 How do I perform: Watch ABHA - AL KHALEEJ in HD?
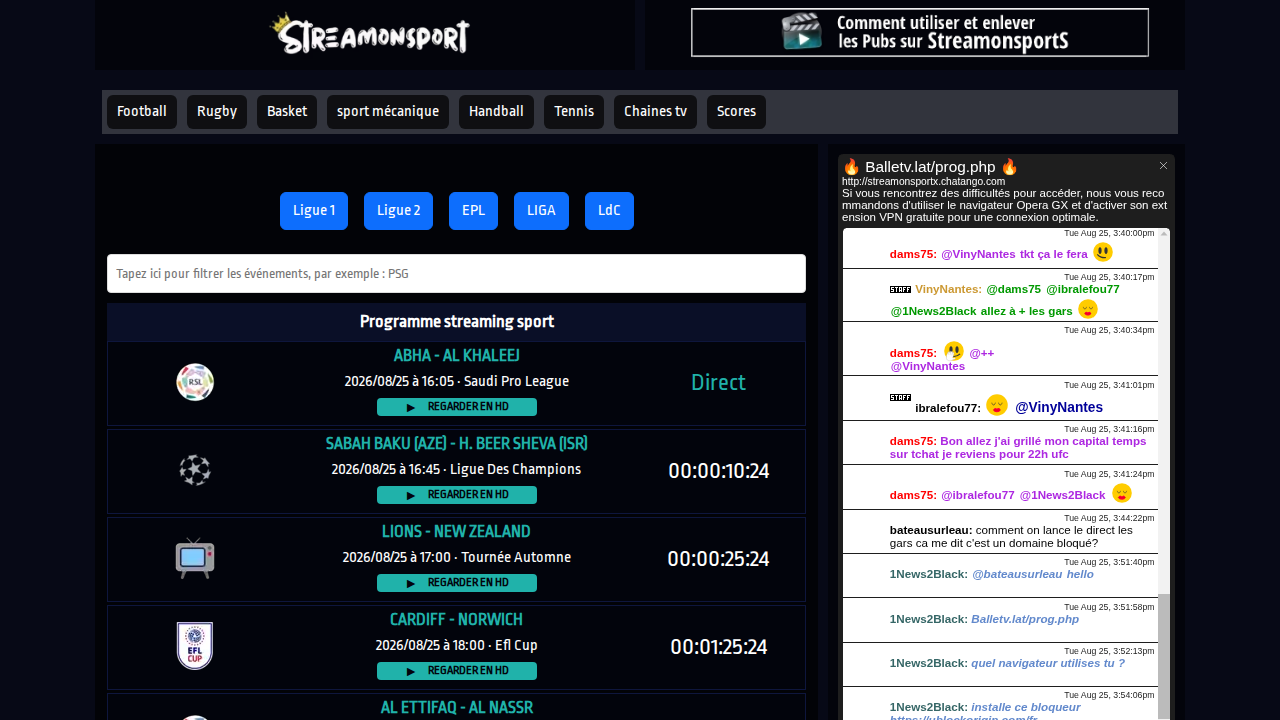coord(457,407)
